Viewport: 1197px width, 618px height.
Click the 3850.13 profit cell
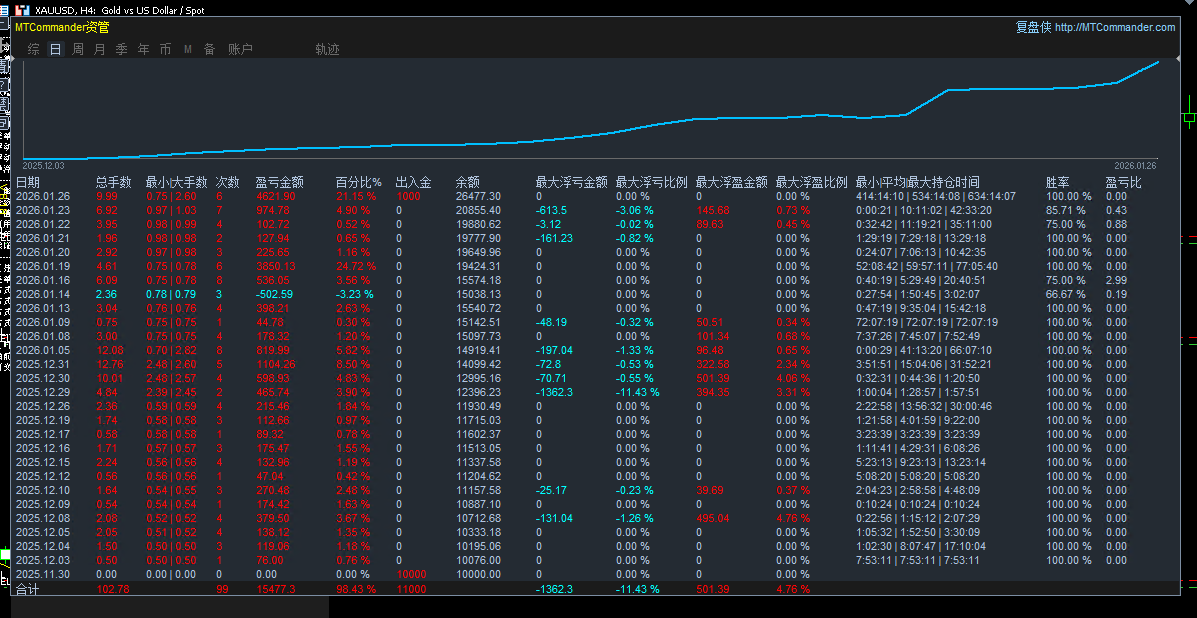[x=276, y=266]
